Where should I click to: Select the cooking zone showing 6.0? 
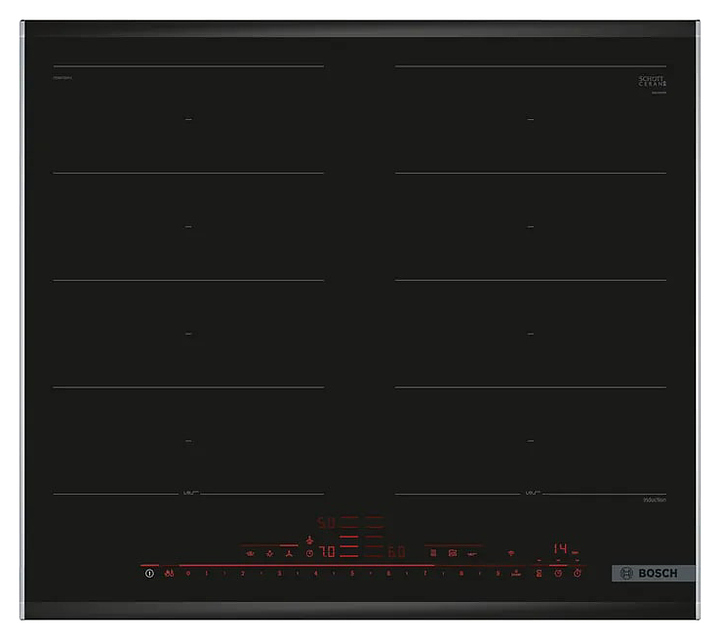click(396, 551)
